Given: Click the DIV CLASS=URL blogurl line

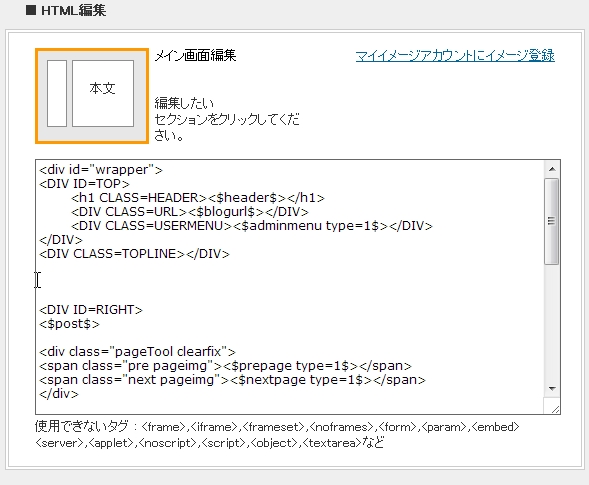Looking at the screenshot, I should 189,212.
